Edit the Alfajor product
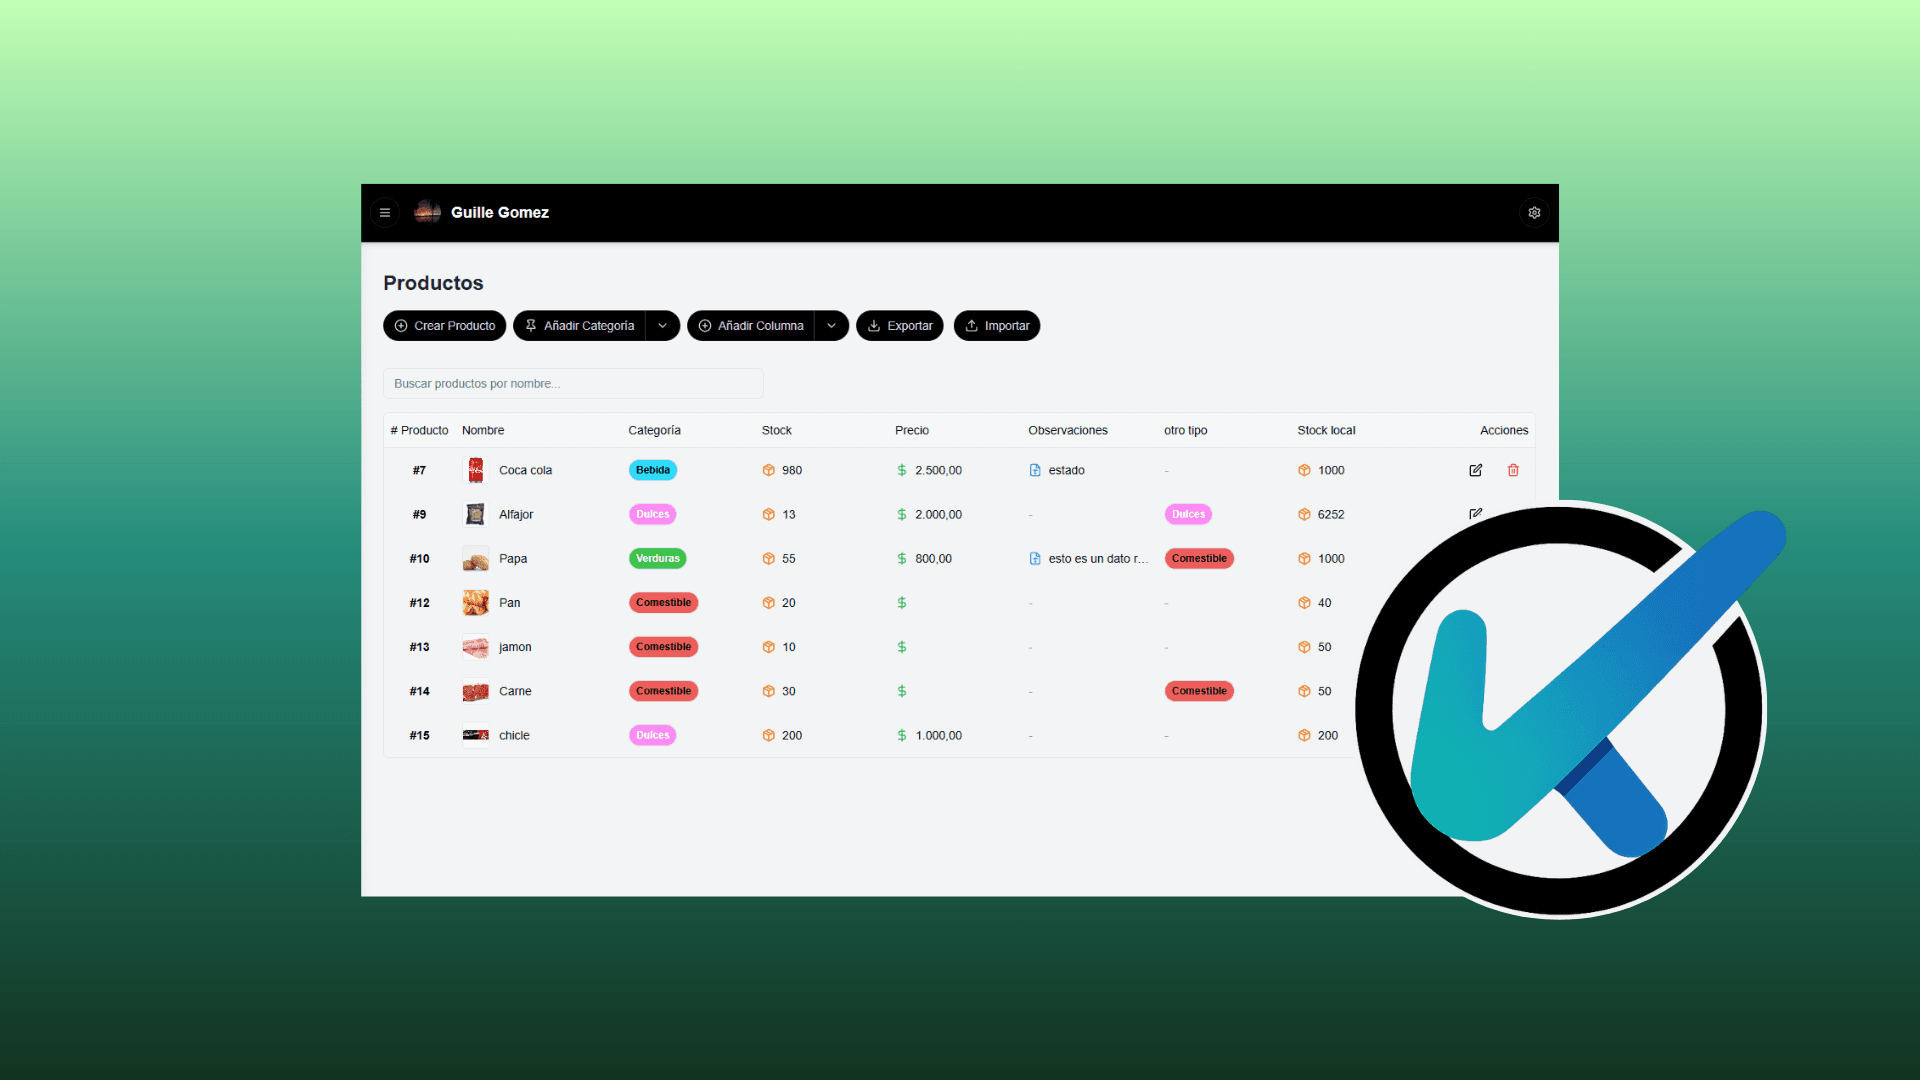This screenshot has height=1080, width=1920. pos(1476,513)
